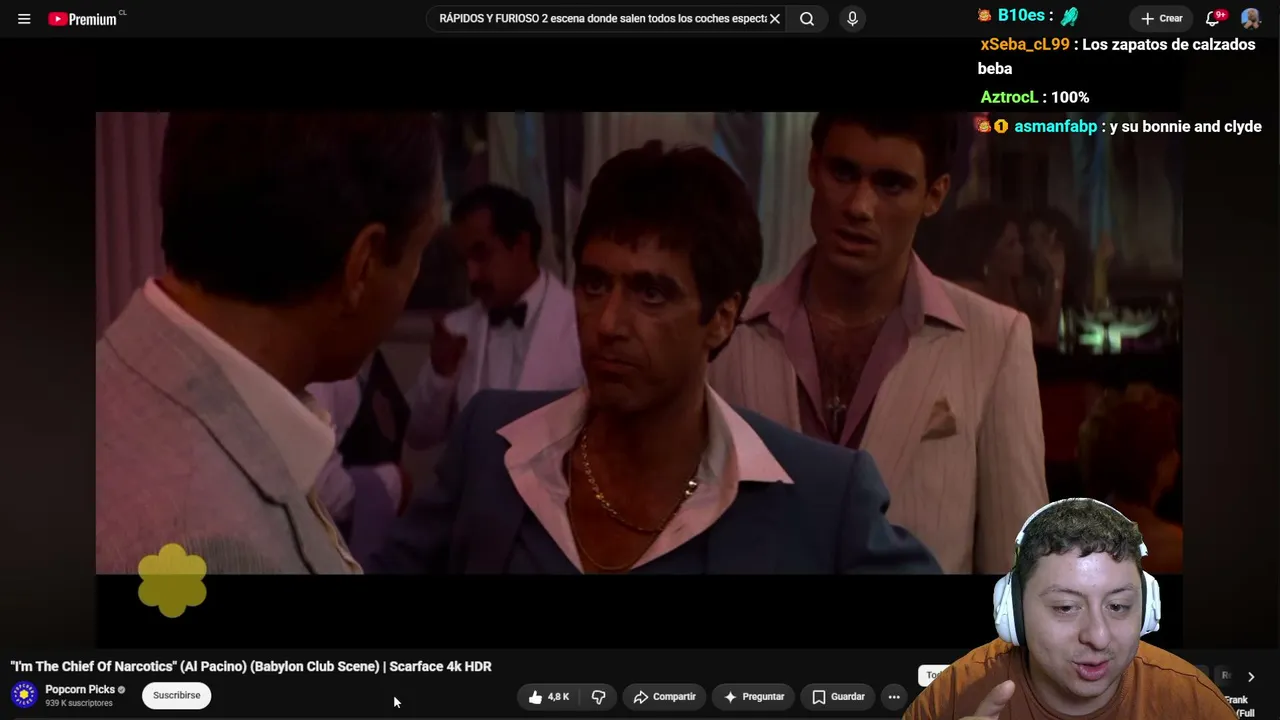
Task: Open the three-dot more actions menu
Action: (x=894, y=697)
